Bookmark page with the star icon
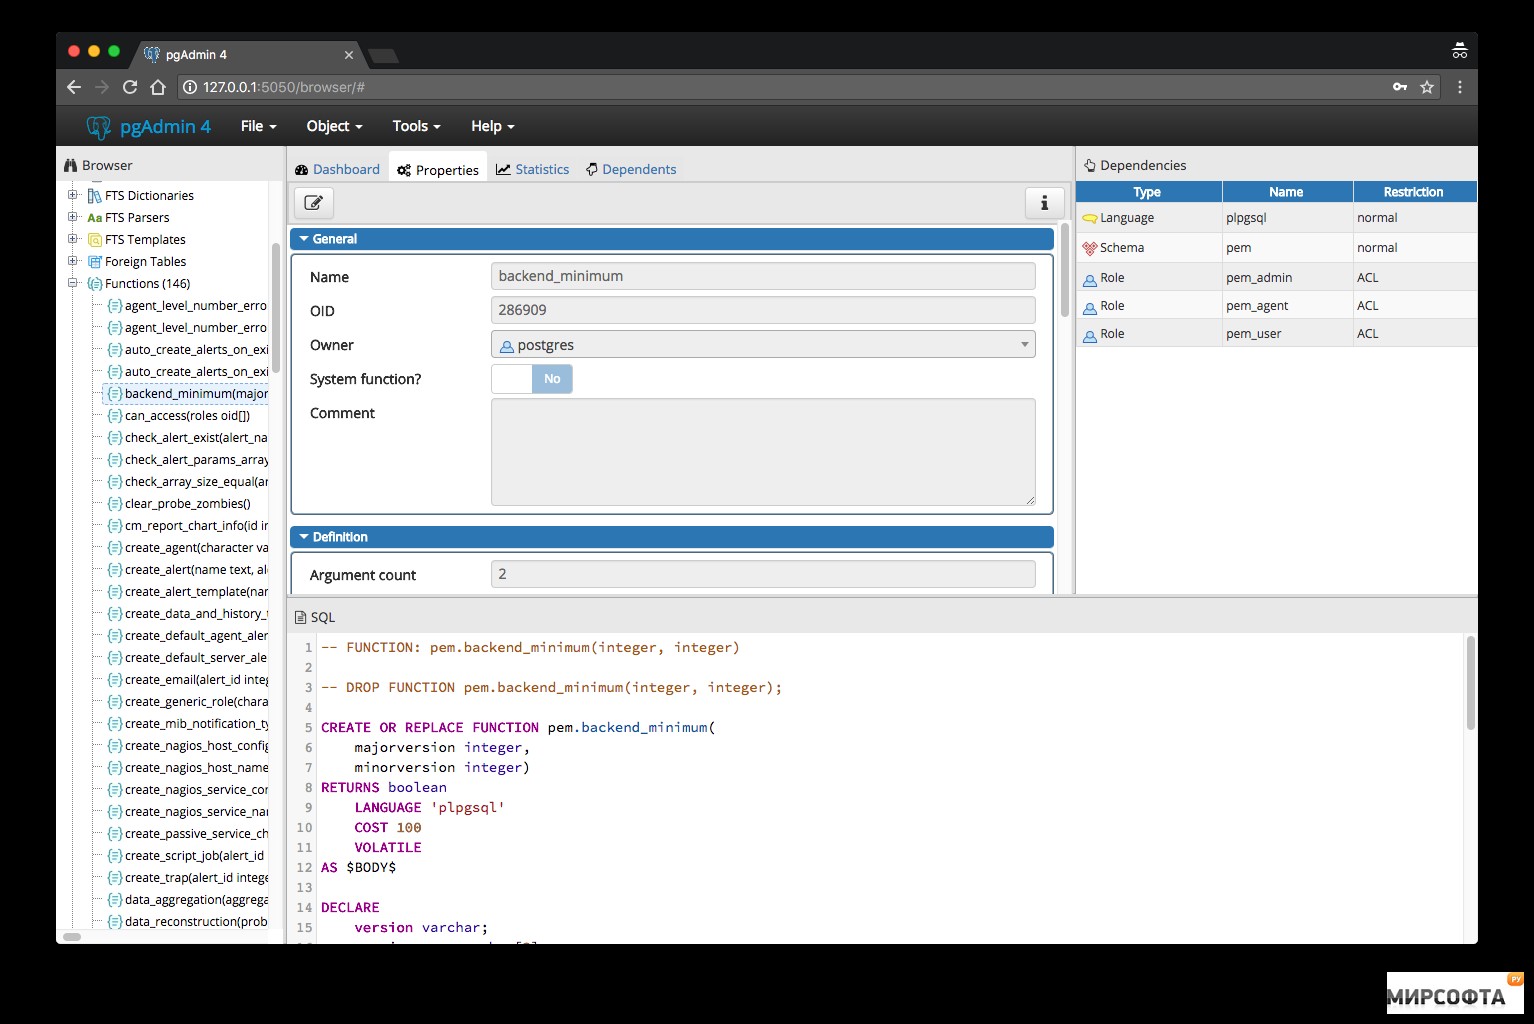1534x1024 pixels. [1427, 87]
